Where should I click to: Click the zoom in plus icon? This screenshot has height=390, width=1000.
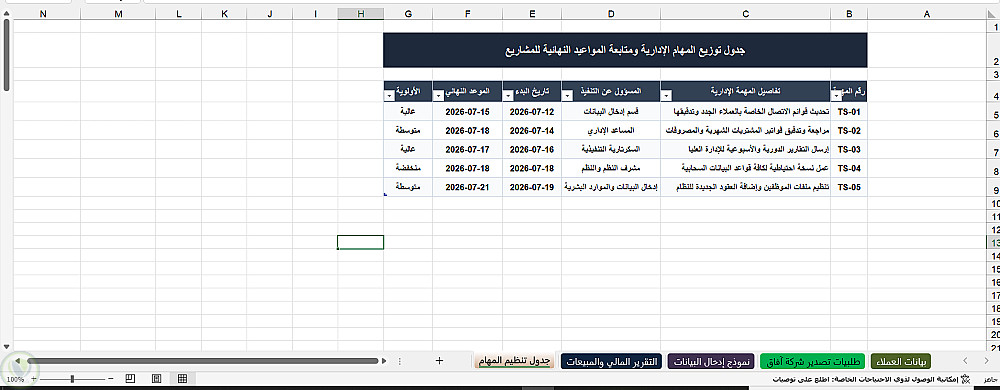point(34,379)
